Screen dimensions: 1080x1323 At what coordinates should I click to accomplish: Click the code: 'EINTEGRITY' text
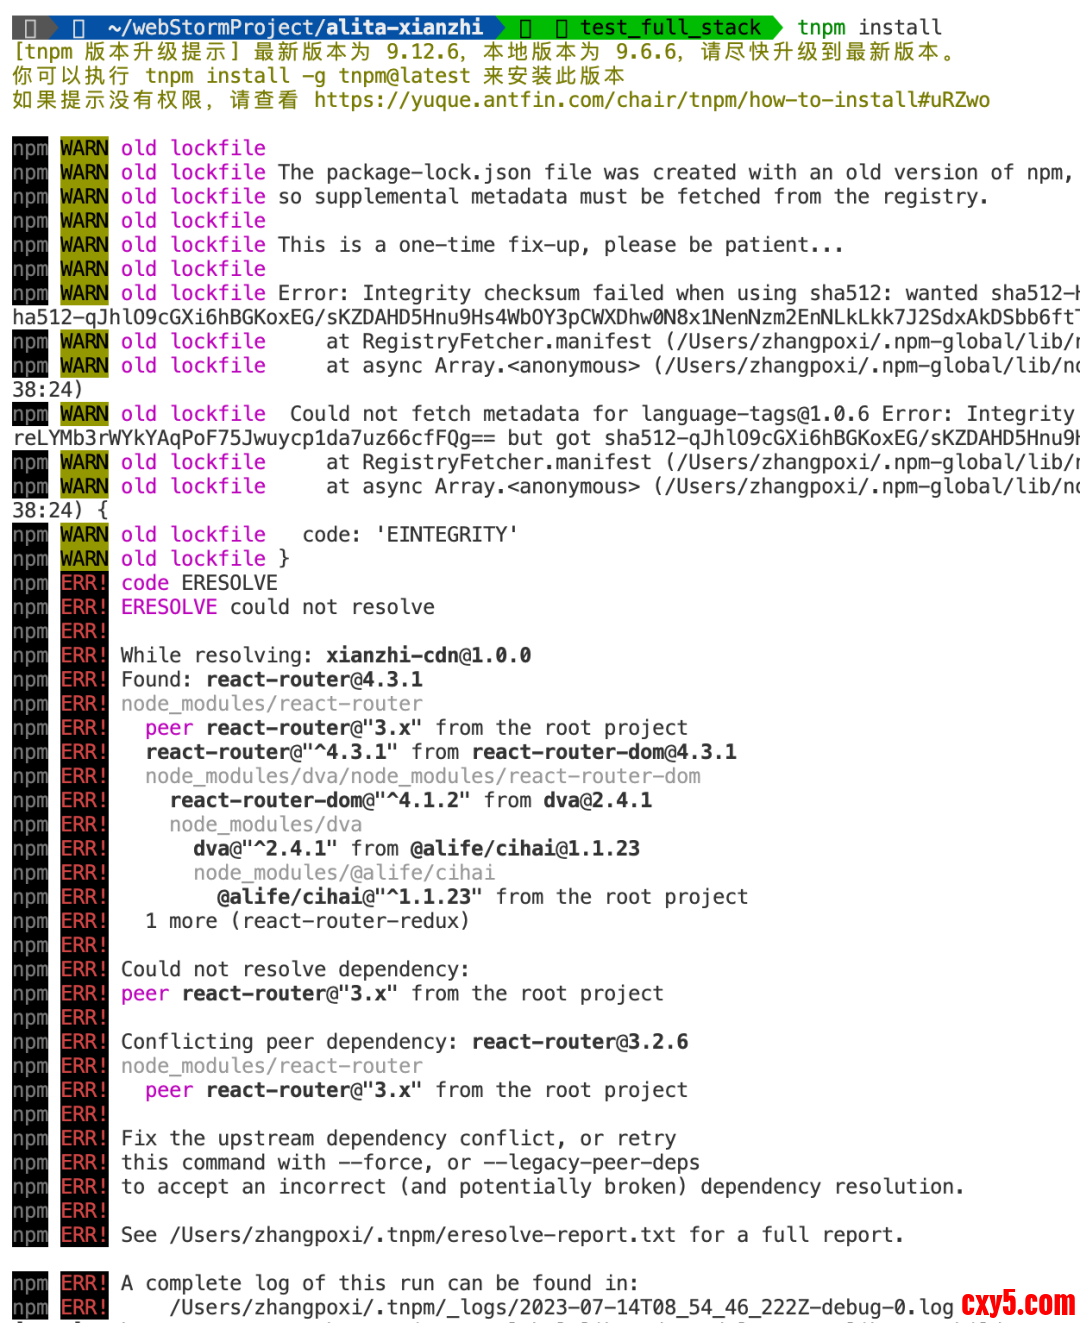click(x=410, y=535)
